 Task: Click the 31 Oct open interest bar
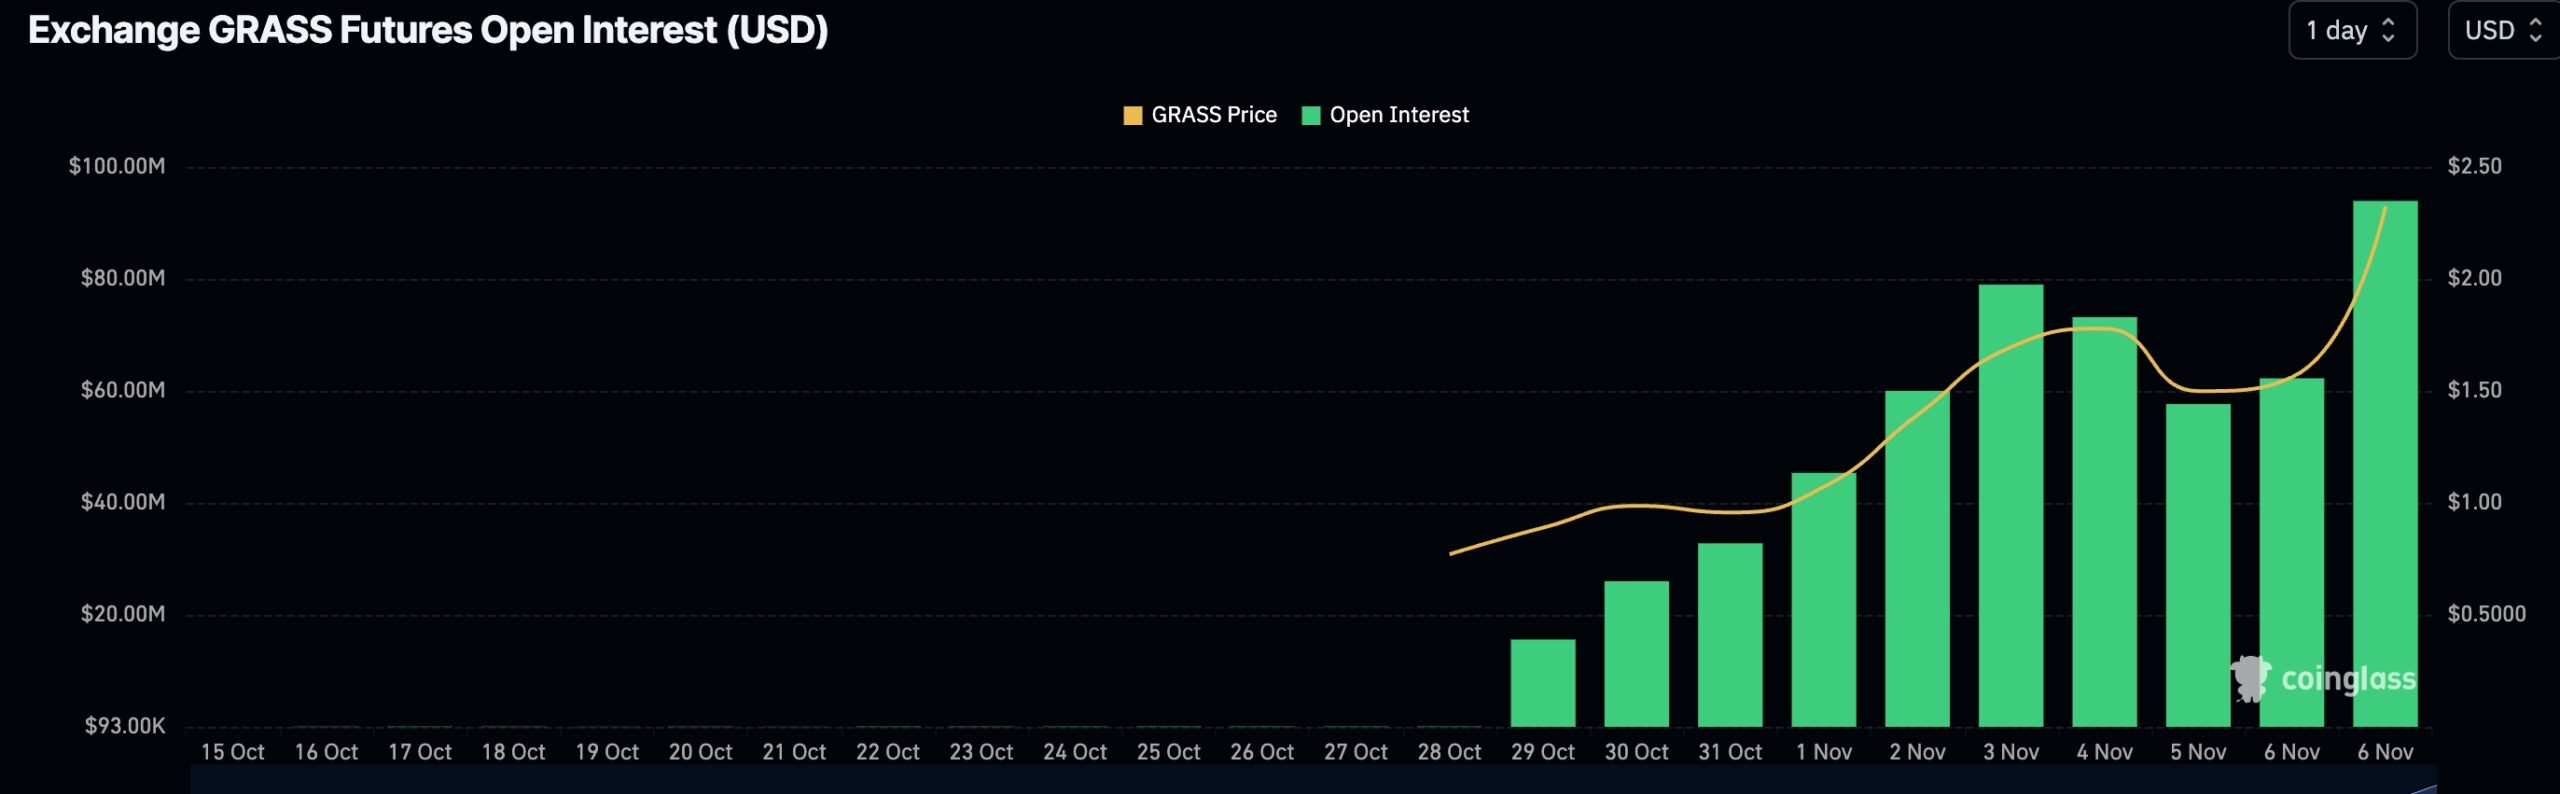[x=1730, y=635]
